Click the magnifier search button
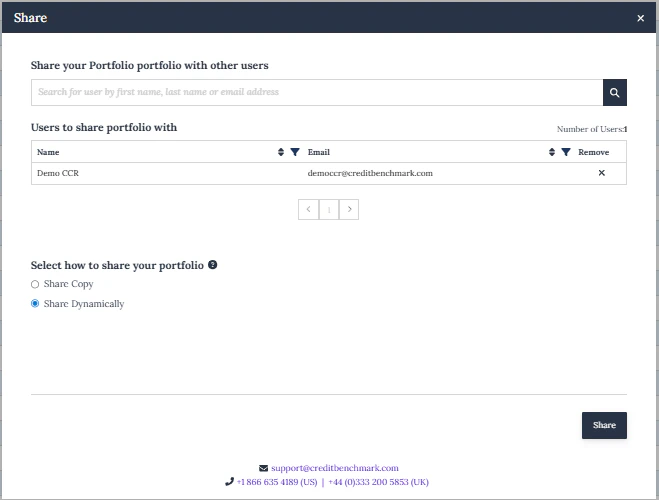This screenshot has height=500, width=659. coord(614,92)
